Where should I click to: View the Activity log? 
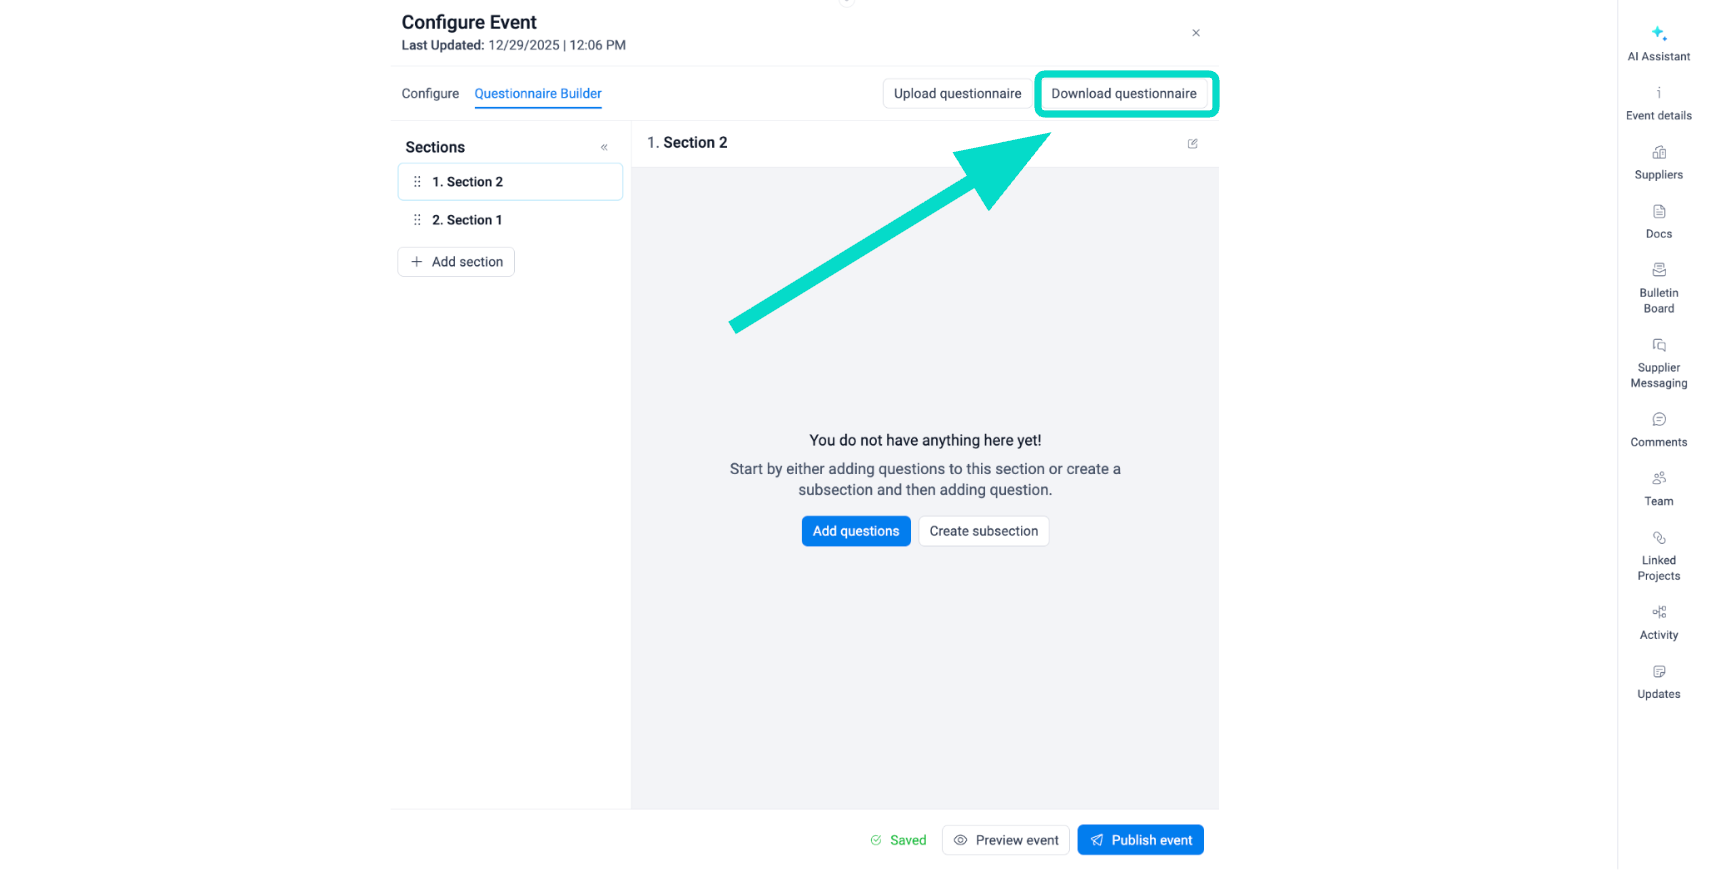pos(1658,622)
